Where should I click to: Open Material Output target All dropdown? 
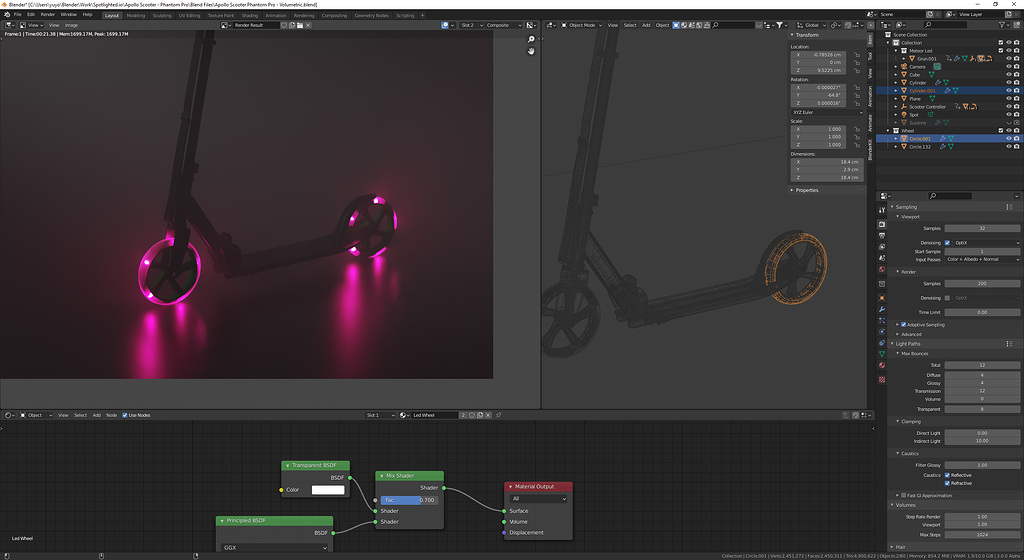(539, 499)
